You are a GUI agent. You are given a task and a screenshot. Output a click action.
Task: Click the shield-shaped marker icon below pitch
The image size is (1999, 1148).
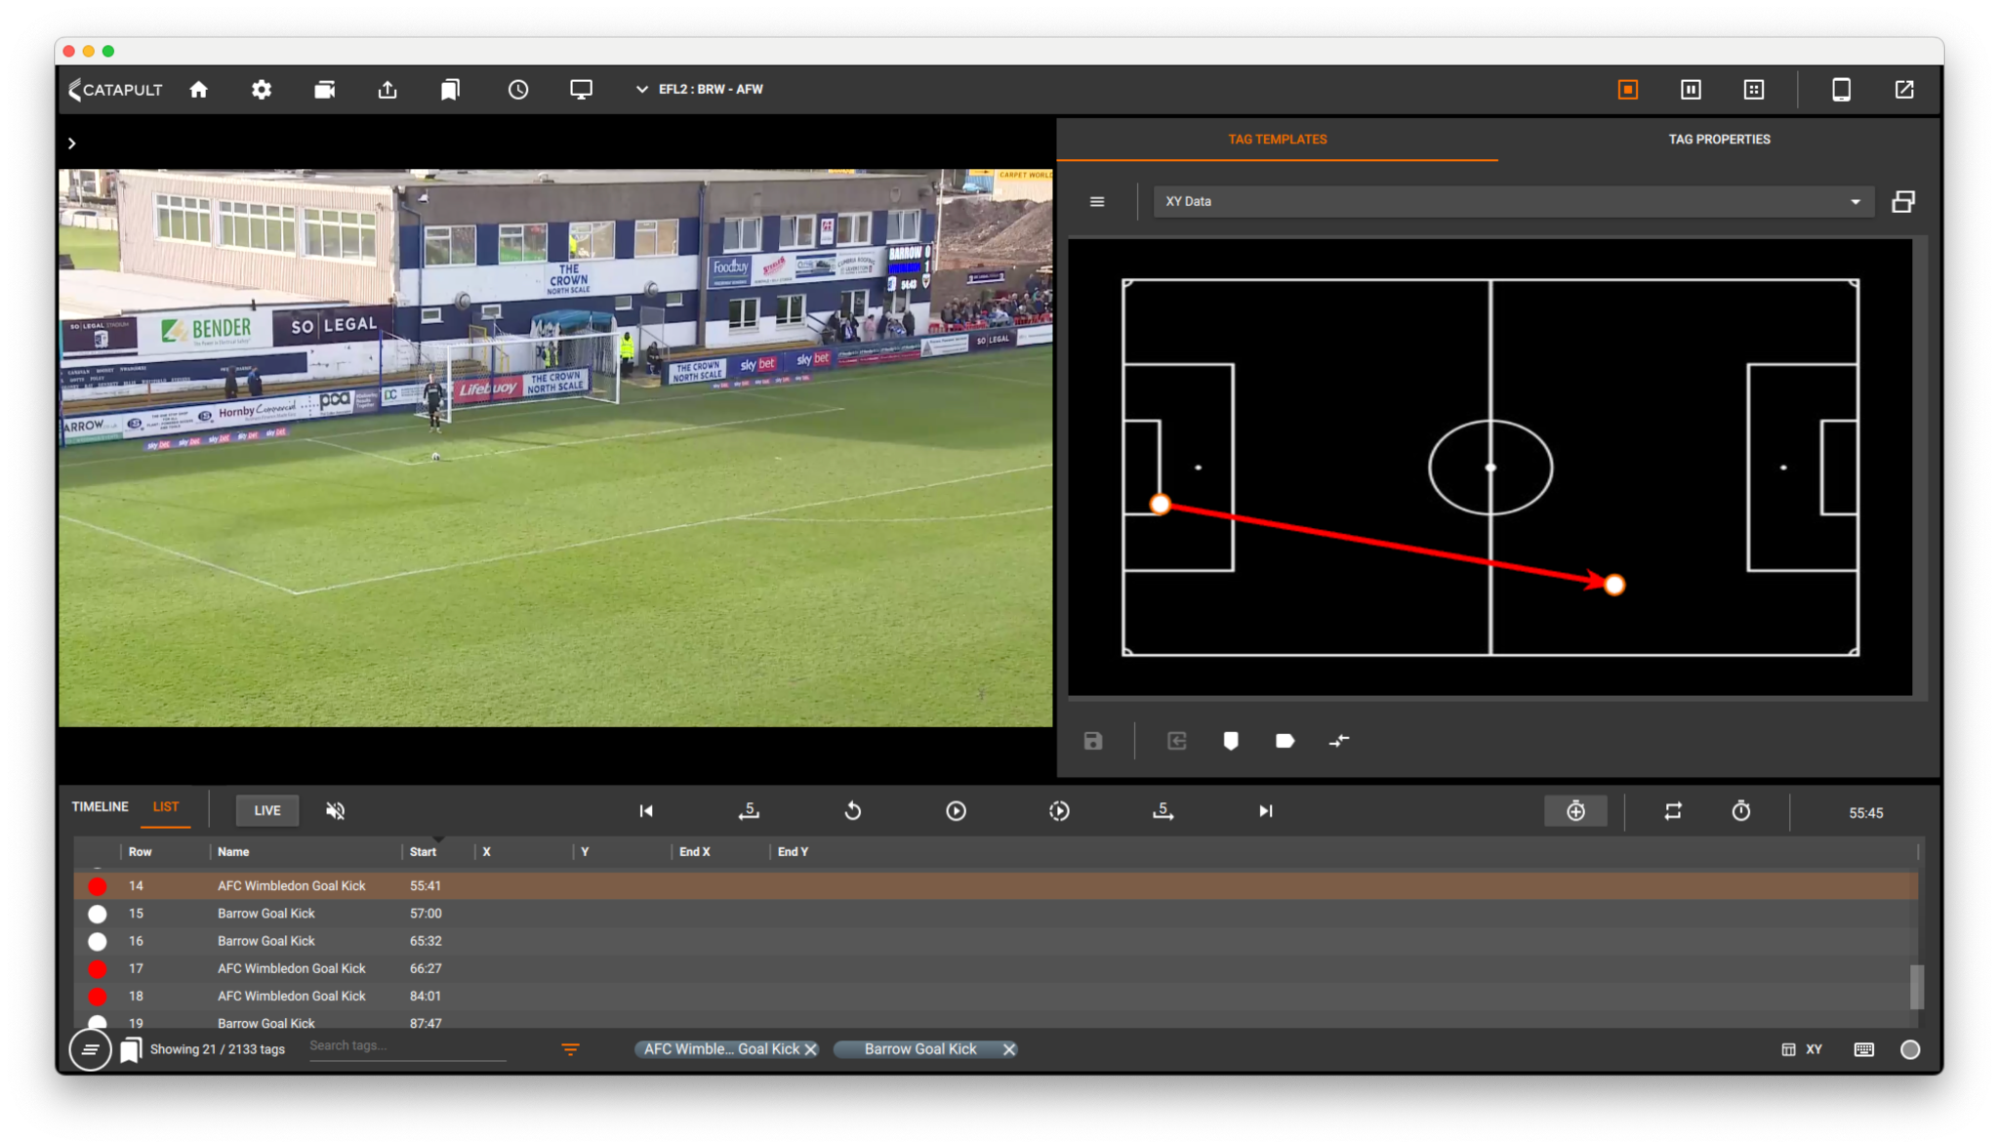click(1231, 741)
